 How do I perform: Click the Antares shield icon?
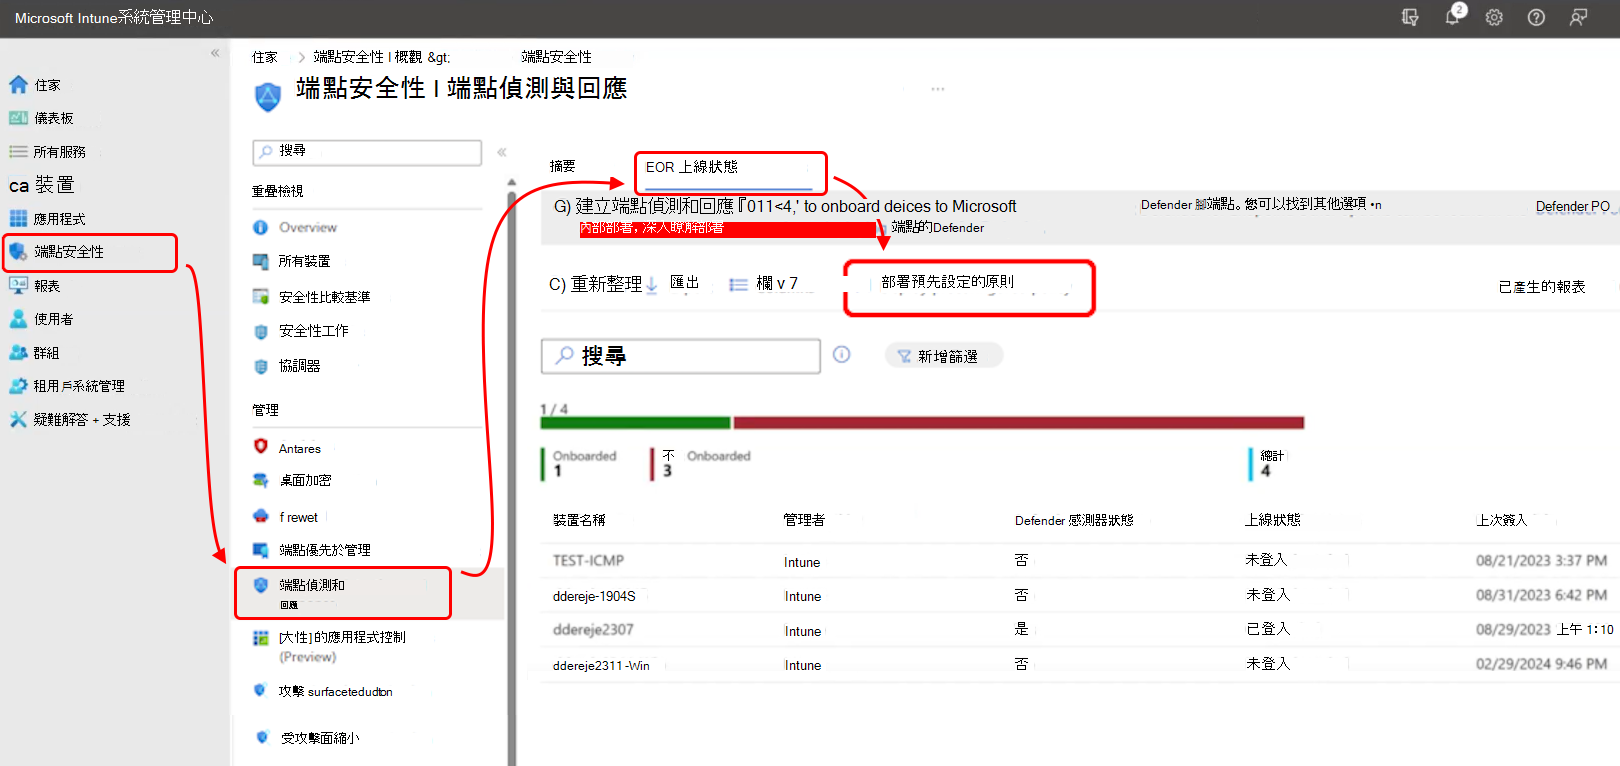pyautogui.click(x=260, y=446)
